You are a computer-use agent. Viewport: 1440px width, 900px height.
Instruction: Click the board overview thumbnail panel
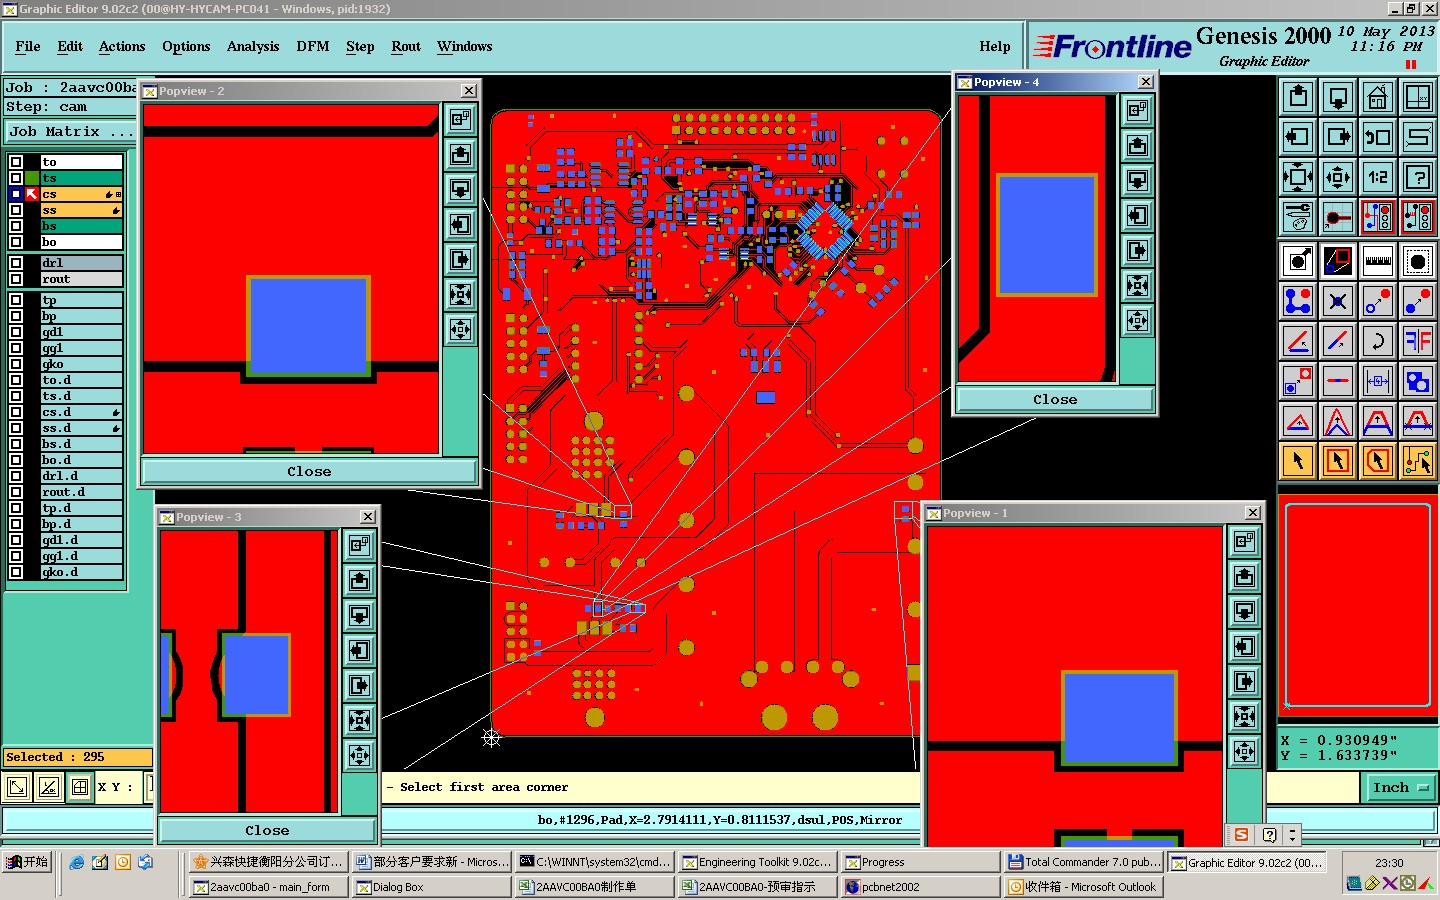(x=1357, y=605)
